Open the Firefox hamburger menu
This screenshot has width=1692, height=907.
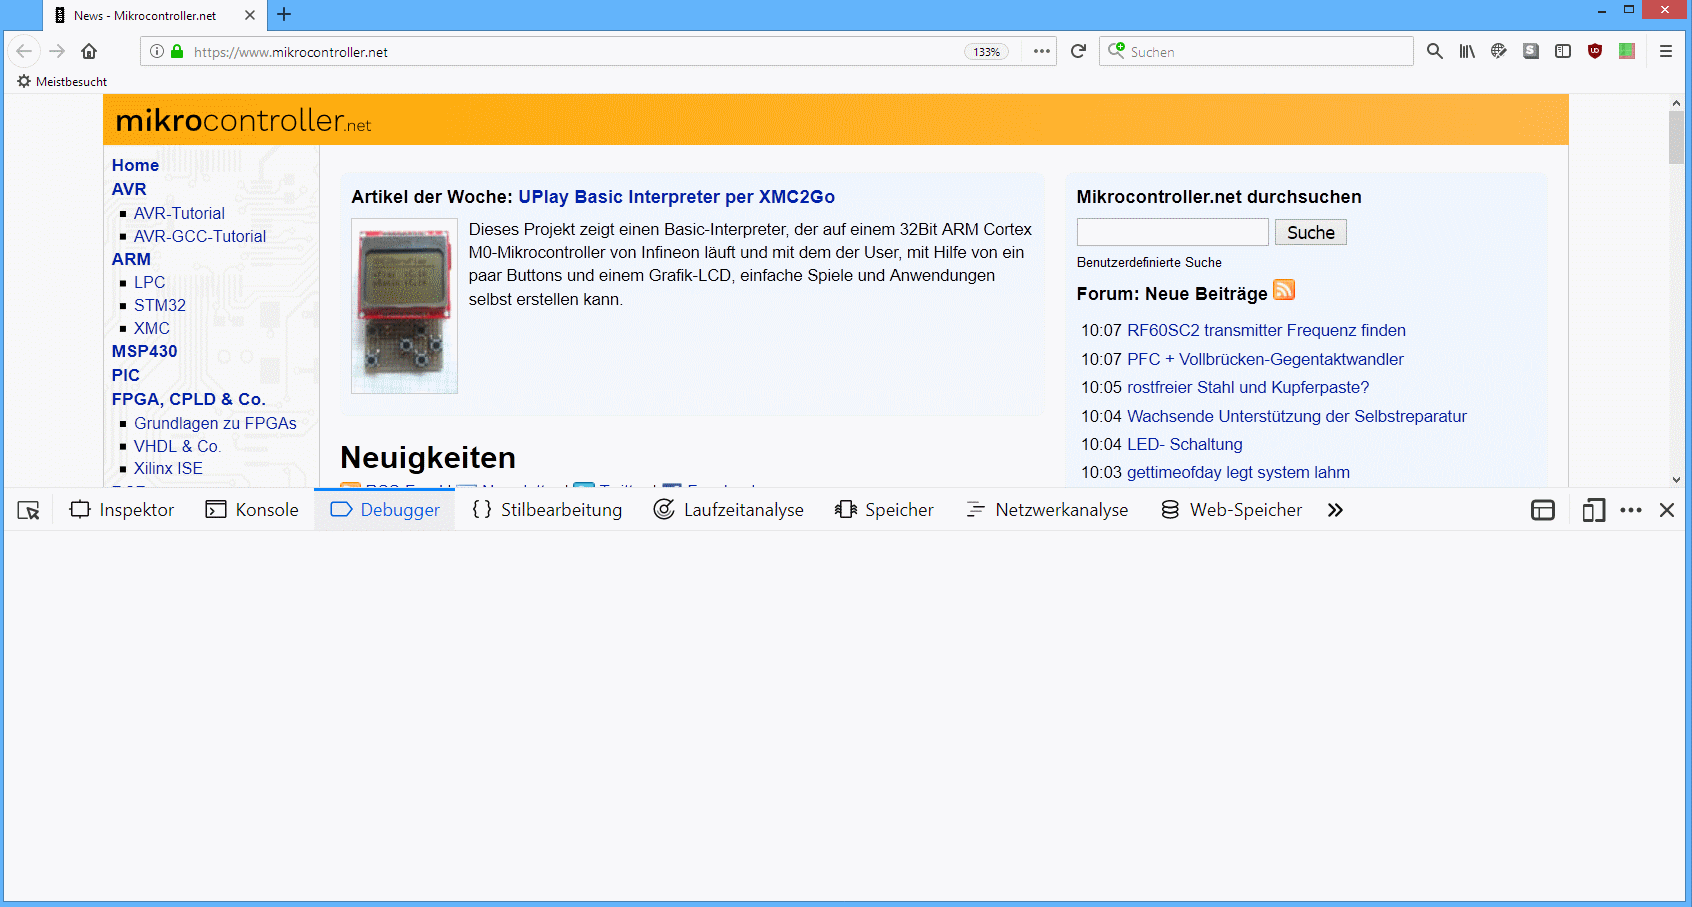click(x=1665, y=51)
